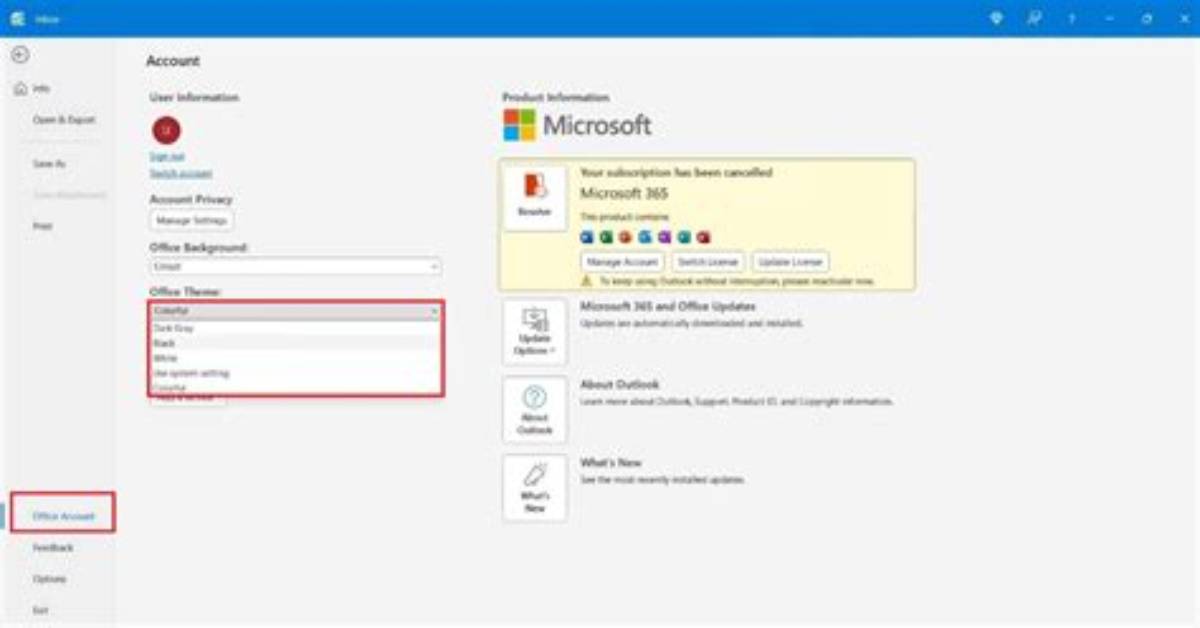The height and width of the screenshot is (628, 1200).
Task: Click the Microsoft four-color logo
Action: point(519,125)
